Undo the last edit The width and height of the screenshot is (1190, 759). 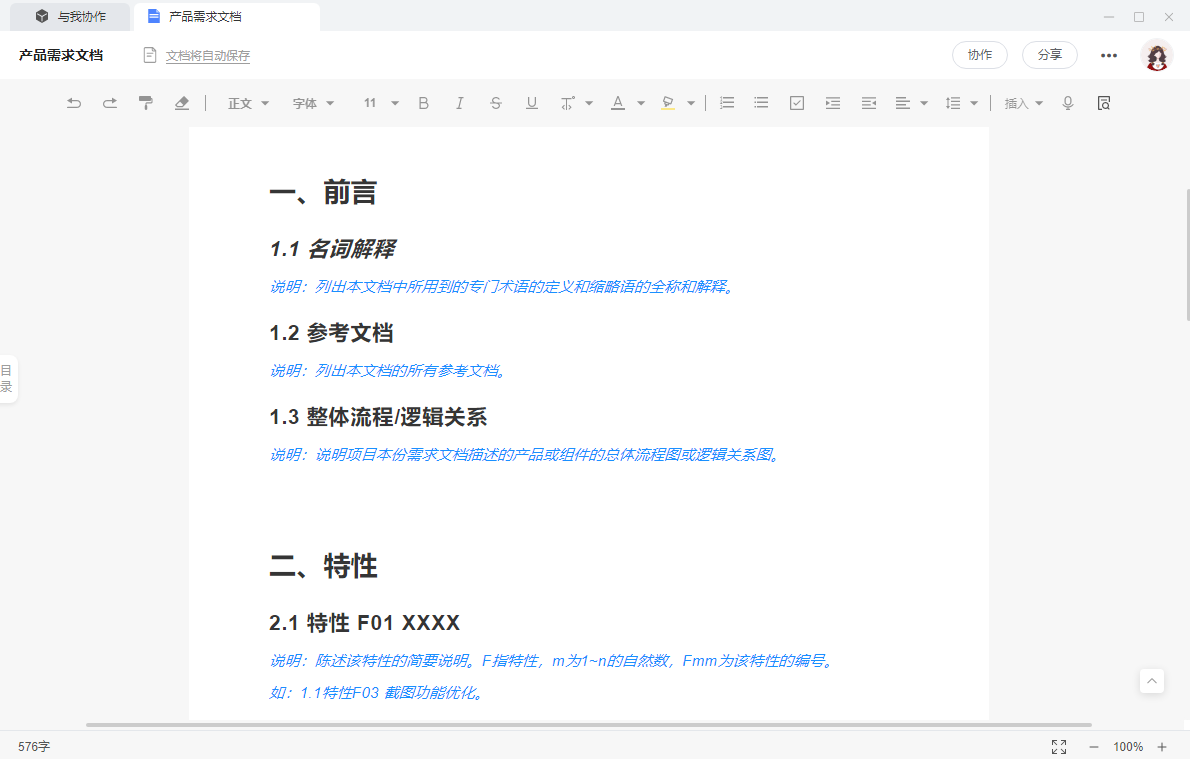74,103
